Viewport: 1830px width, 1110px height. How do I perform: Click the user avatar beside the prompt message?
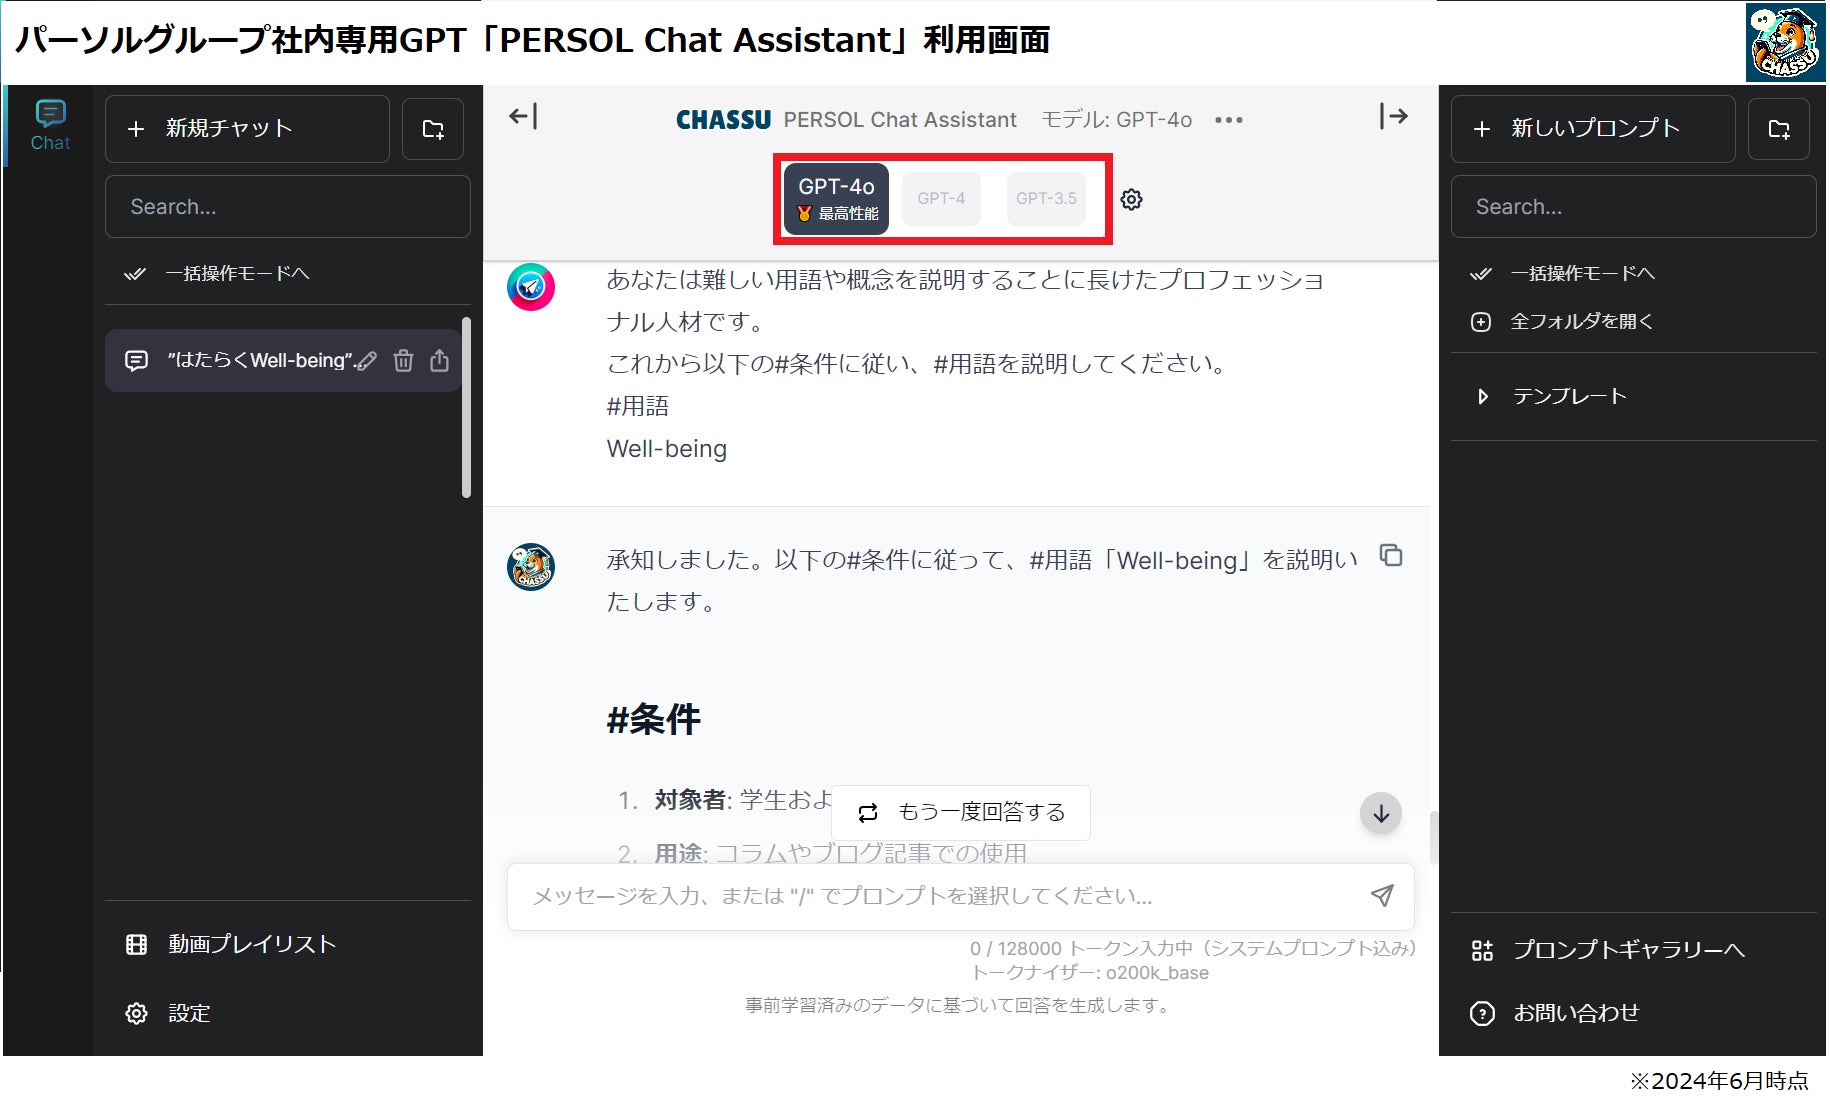pos(531,287)
